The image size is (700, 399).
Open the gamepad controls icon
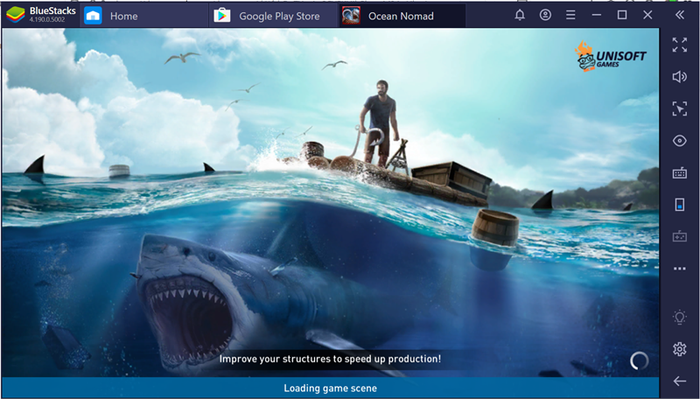coord(679,237)
